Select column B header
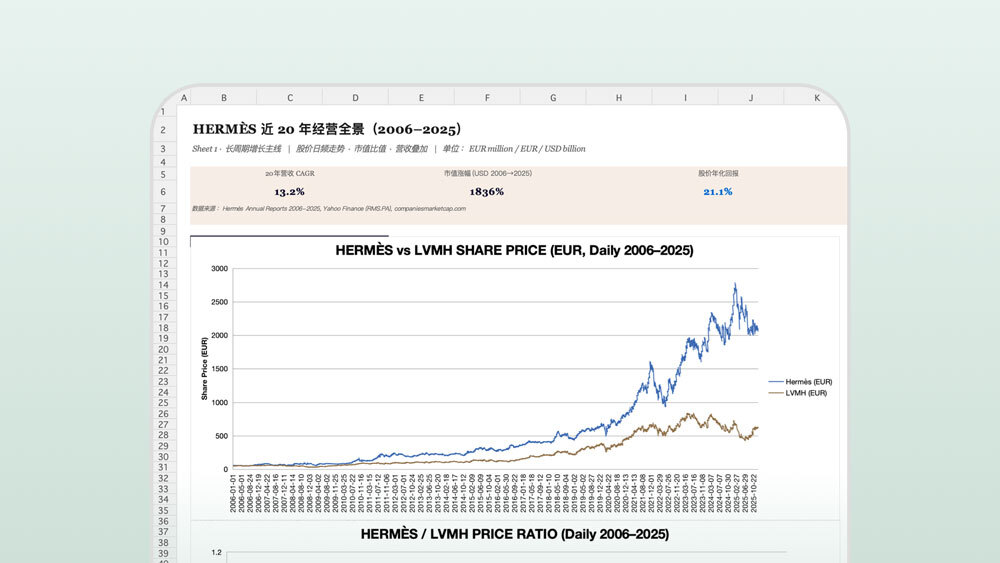This screenshot has height=563, width=1000. click(224, 98)
